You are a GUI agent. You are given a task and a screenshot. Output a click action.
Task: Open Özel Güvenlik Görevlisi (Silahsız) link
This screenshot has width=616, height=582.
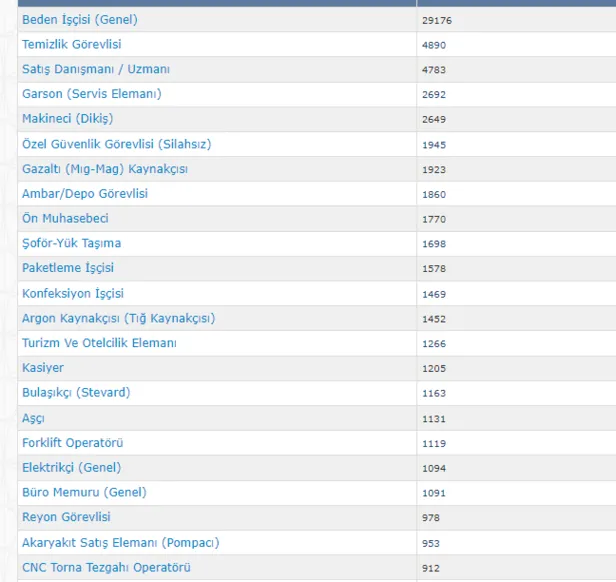[116, 144]
